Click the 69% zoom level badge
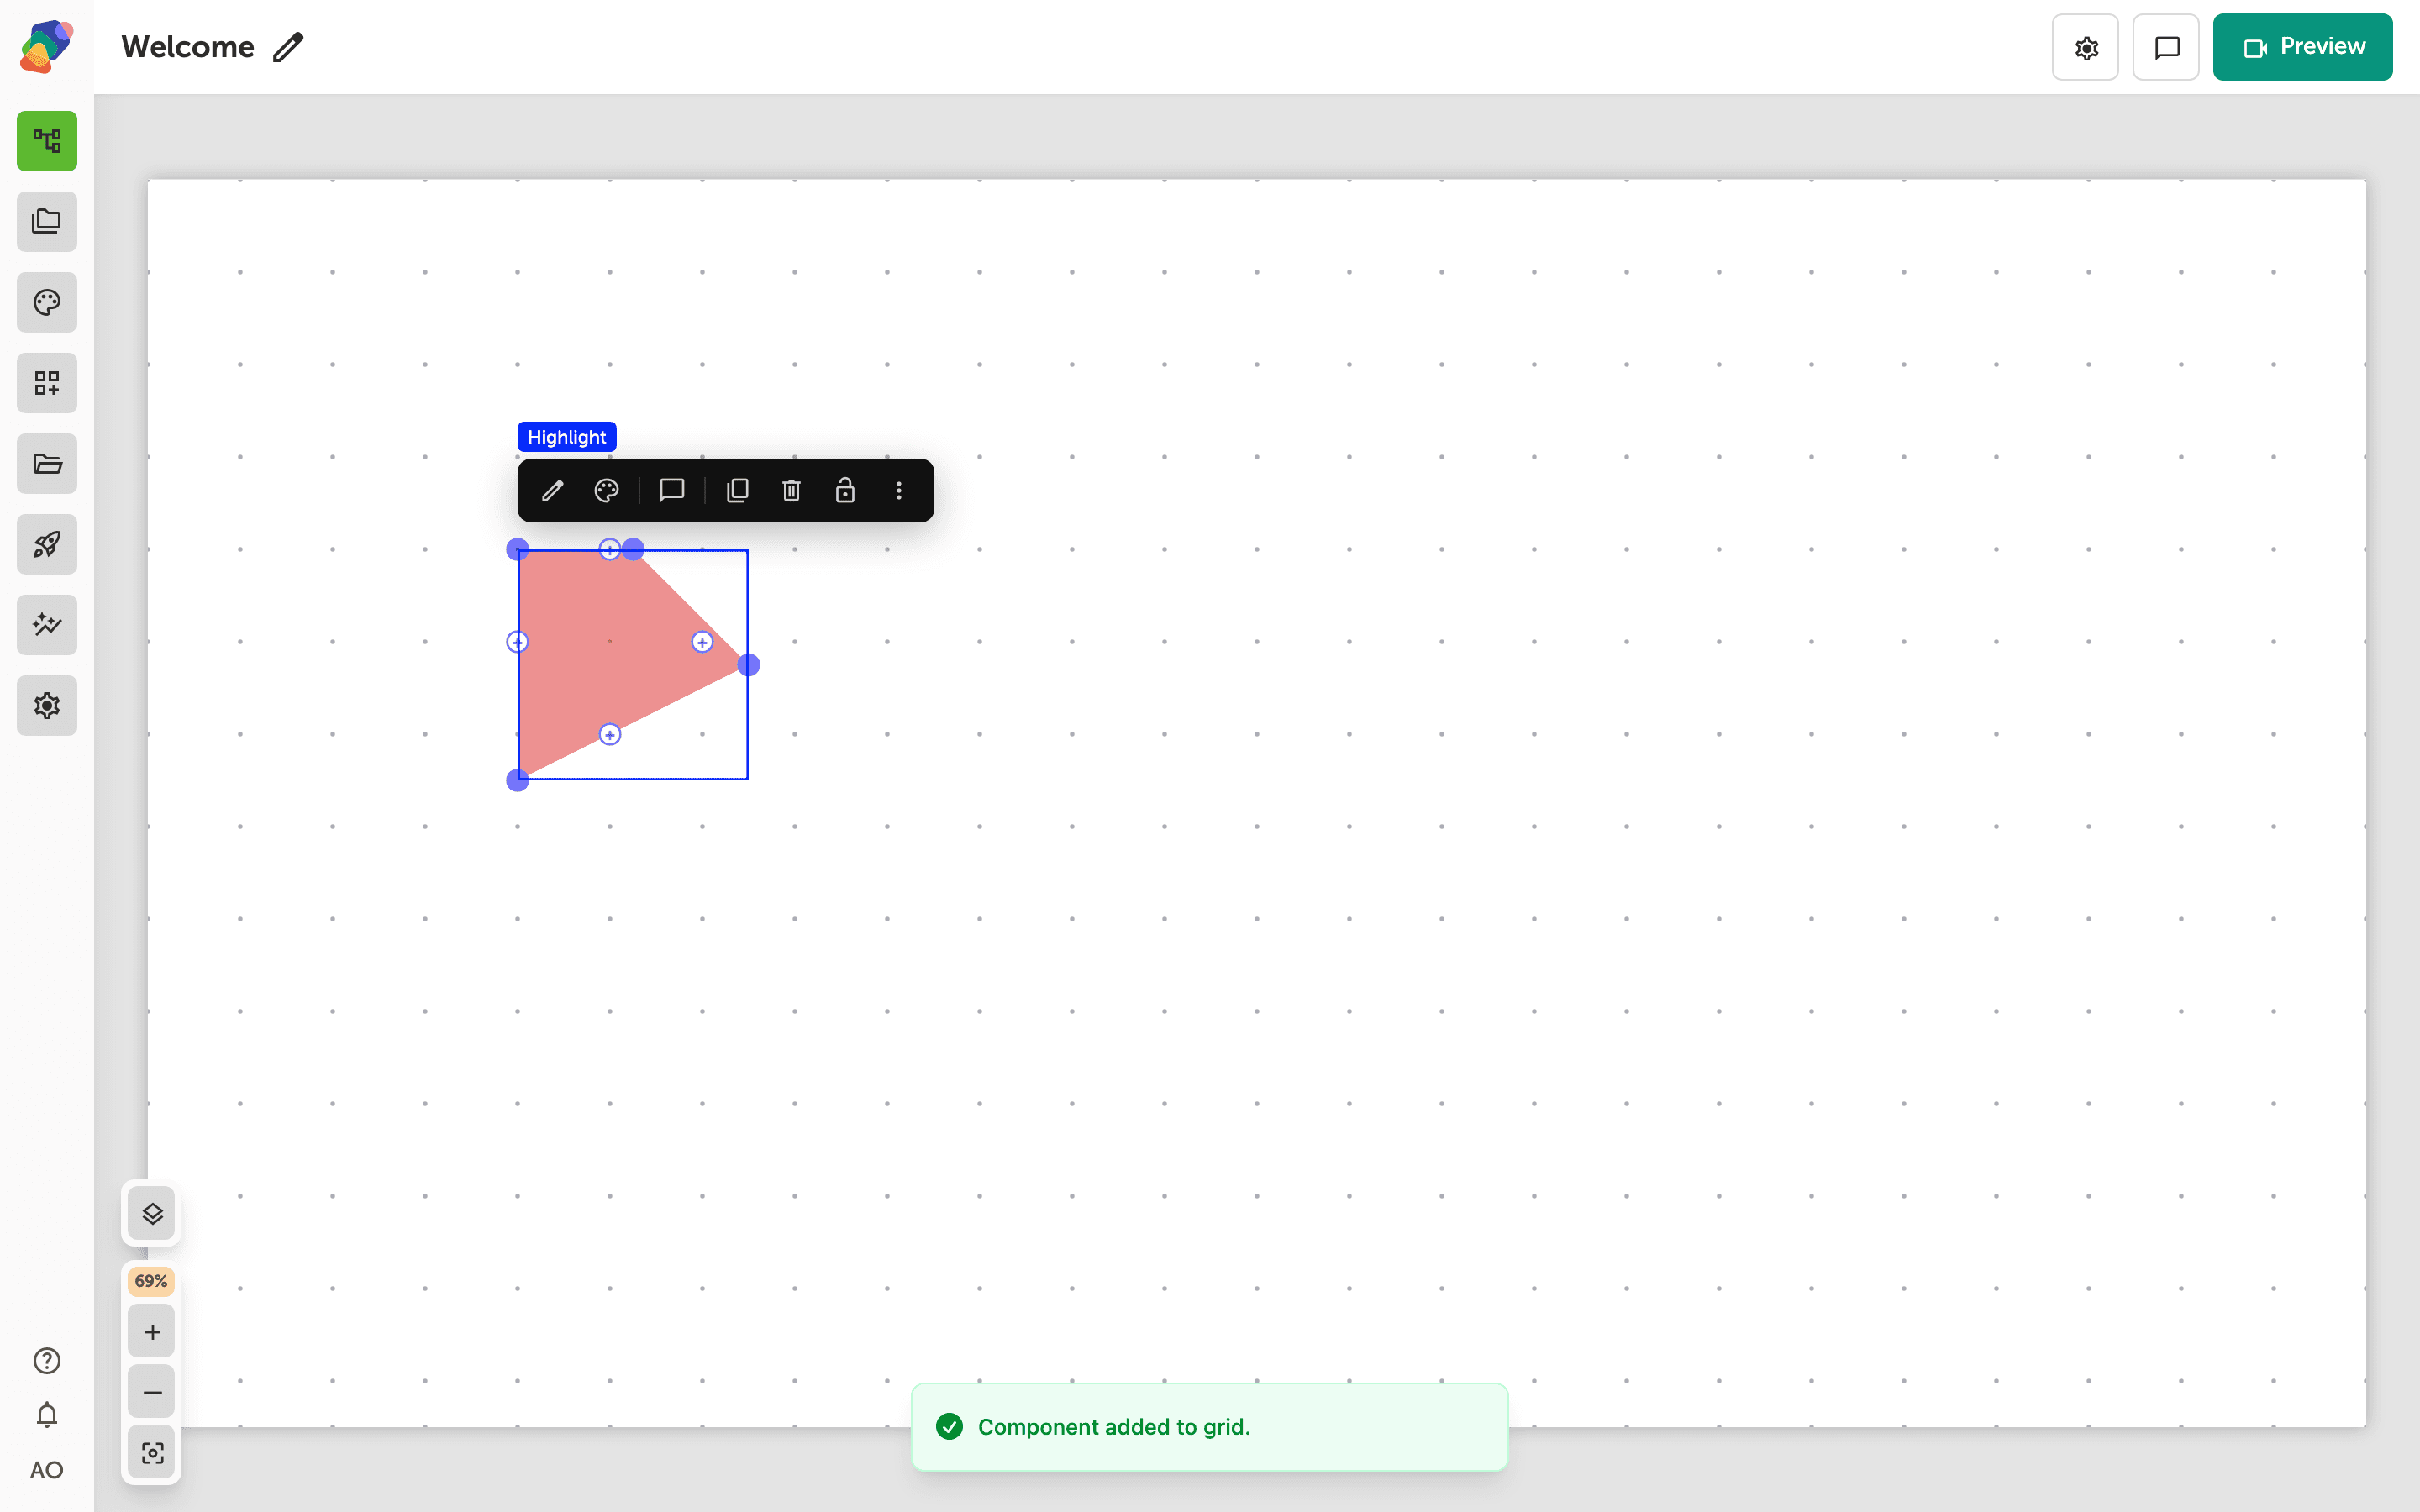This screenshot has height=1512, width=2420. click(x=151, y=1281)
